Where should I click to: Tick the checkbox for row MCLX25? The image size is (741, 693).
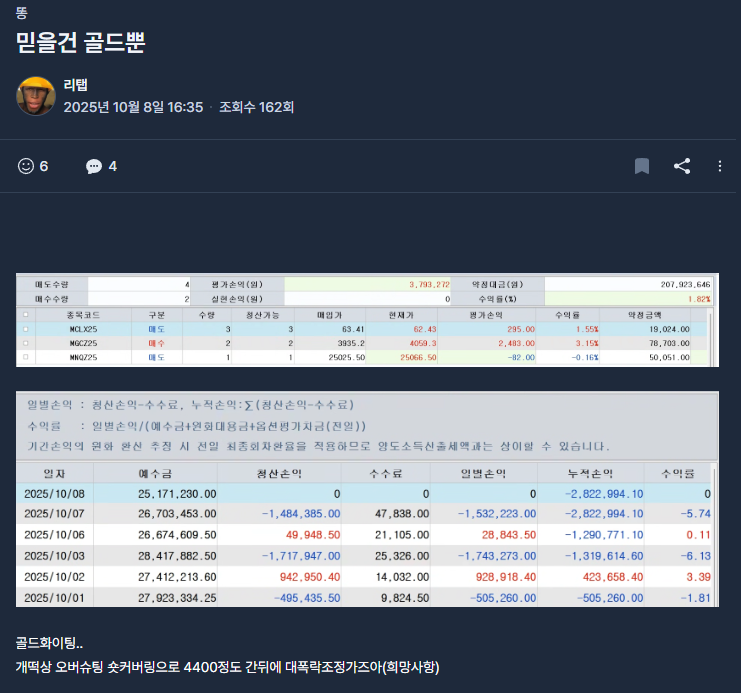26,329
